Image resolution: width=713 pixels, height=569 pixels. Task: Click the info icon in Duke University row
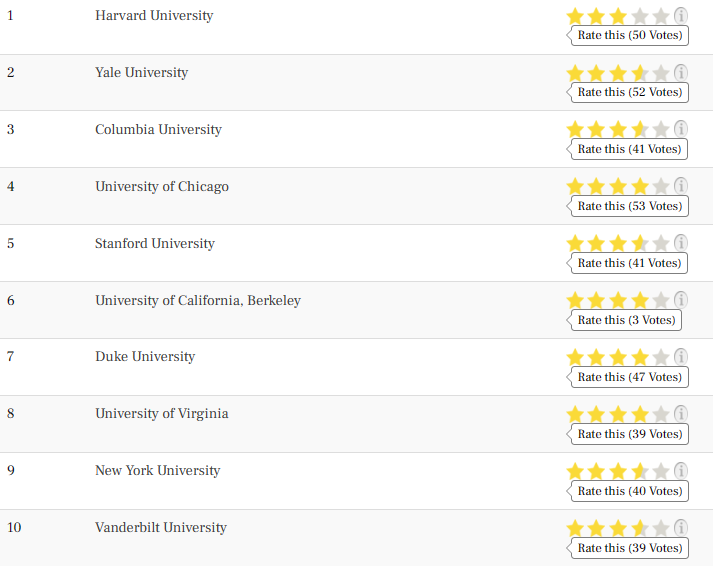coord(680,357)
